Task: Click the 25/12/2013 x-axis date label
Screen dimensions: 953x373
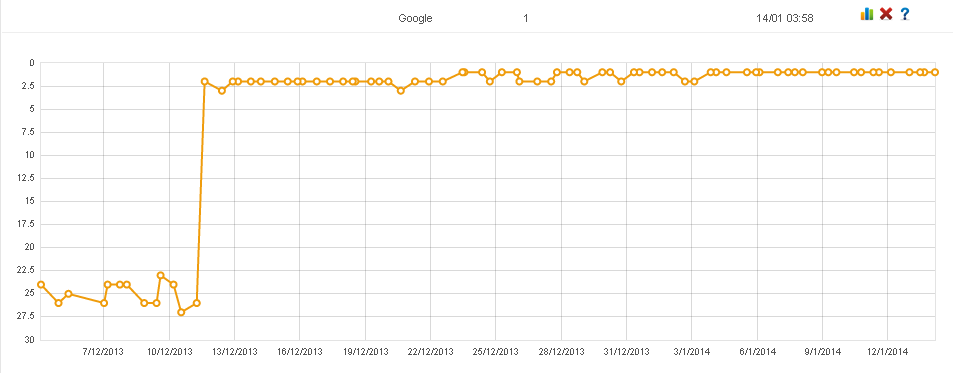Action: click(x=495, y=352)
